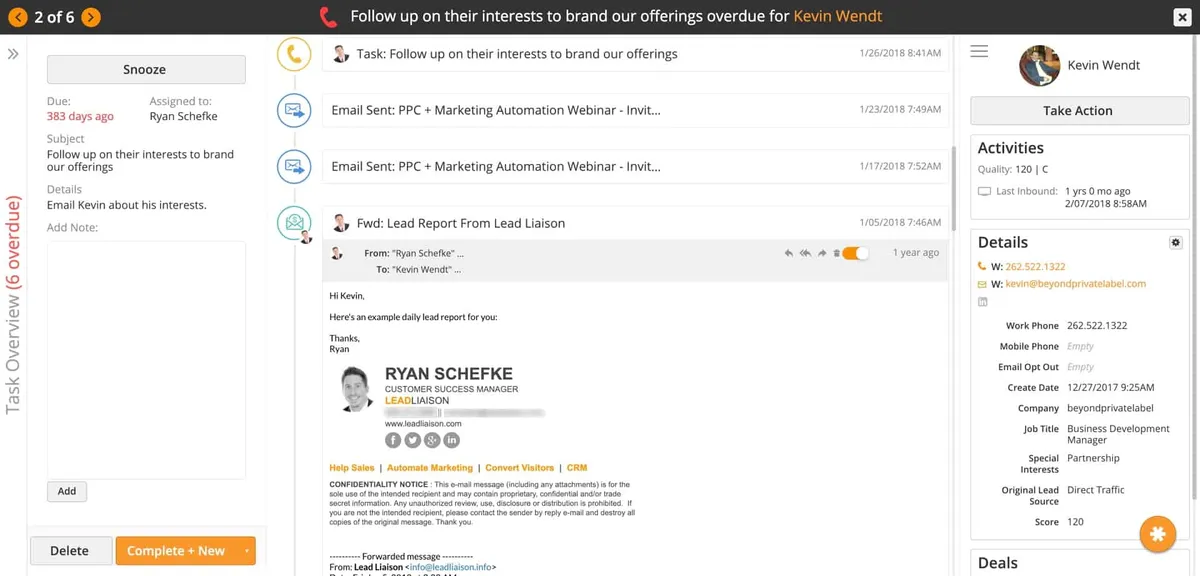Open the hamburger menu beside Kevin Wendt
Viewport: 1200px width, 576px height.
click(x=979, y=52)
